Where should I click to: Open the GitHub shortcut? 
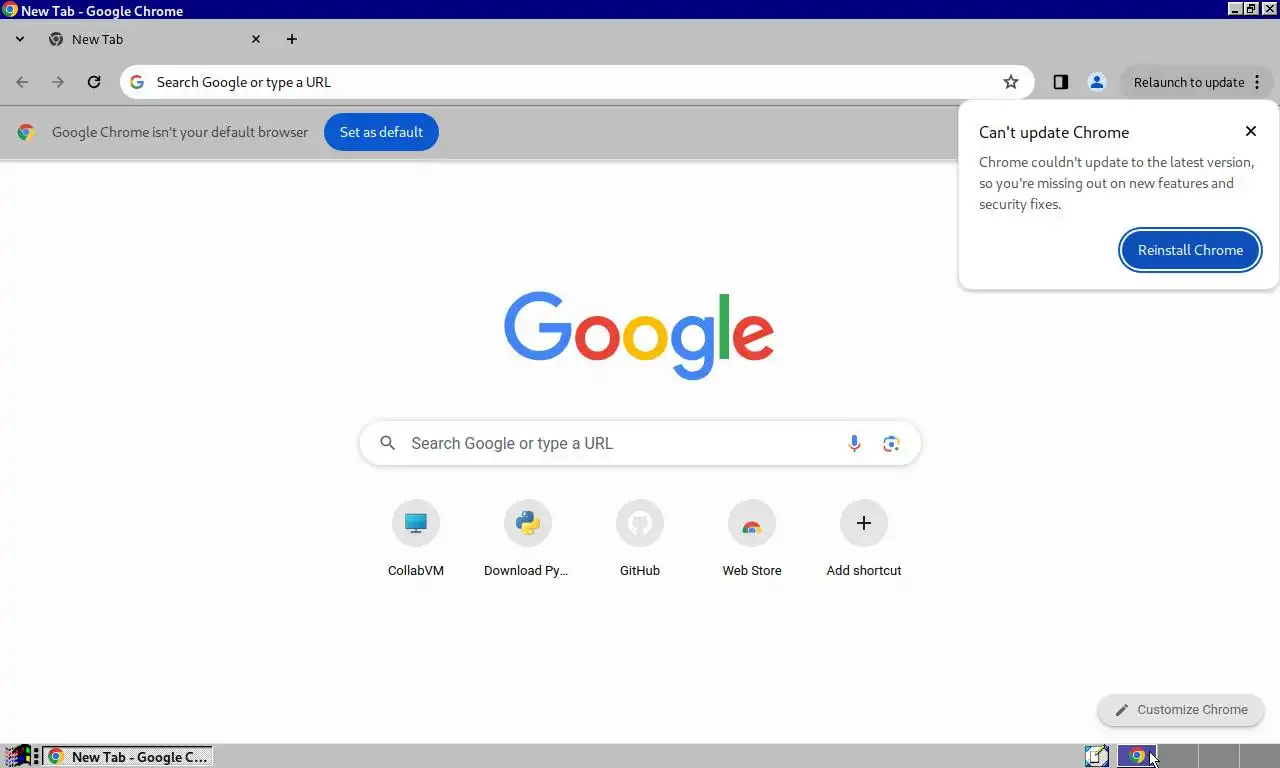pyautogui.click(x=640, y=539)
